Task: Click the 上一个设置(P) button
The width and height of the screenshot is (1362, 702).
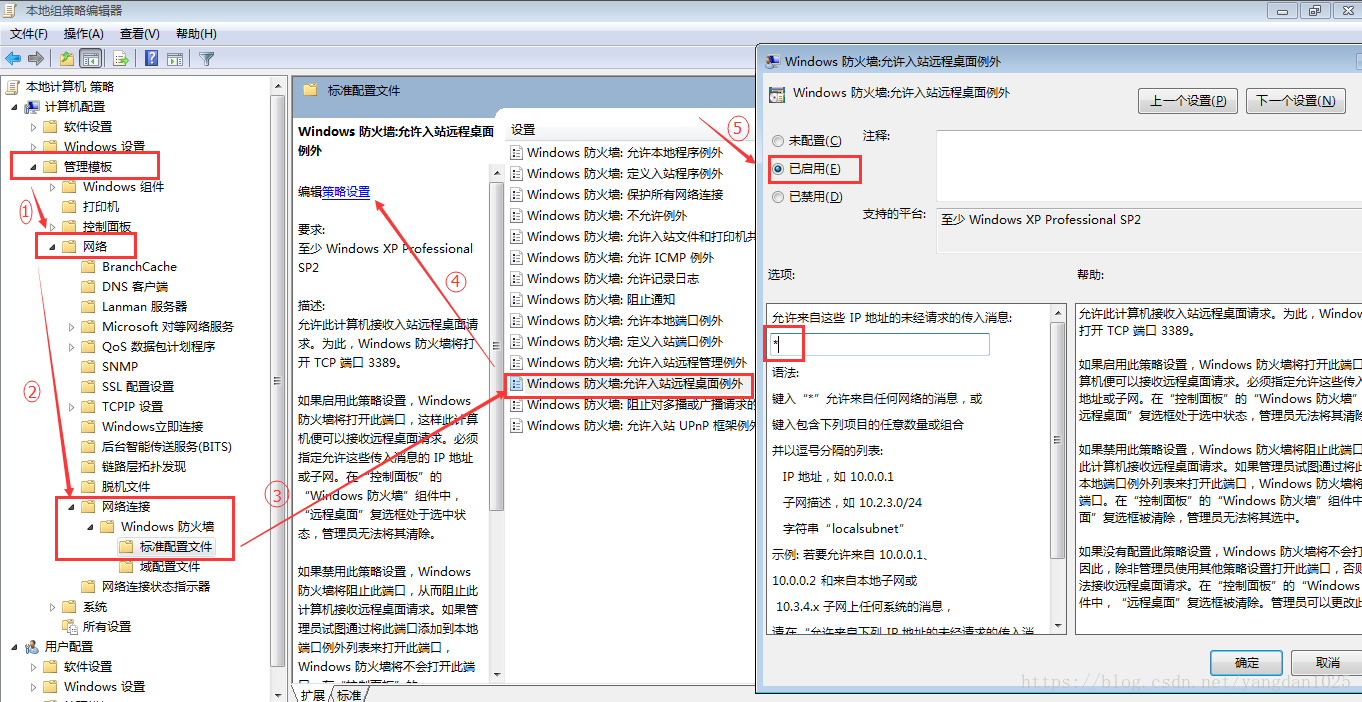Action: 1188,101
